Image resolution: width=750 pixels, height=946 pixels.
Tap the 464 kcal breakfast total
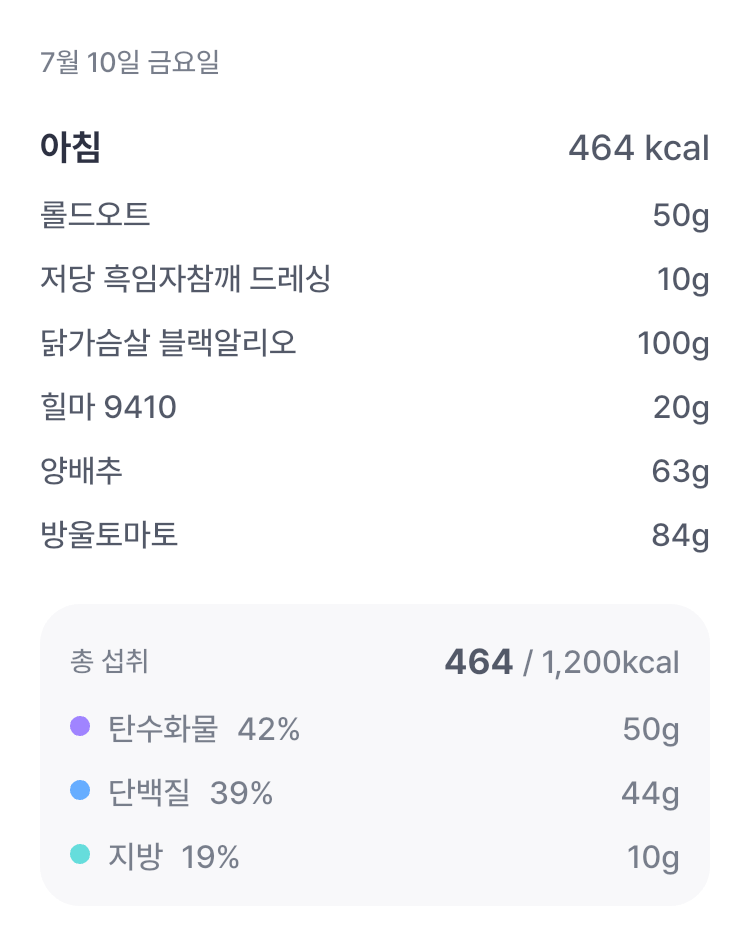tap(639, 148)
